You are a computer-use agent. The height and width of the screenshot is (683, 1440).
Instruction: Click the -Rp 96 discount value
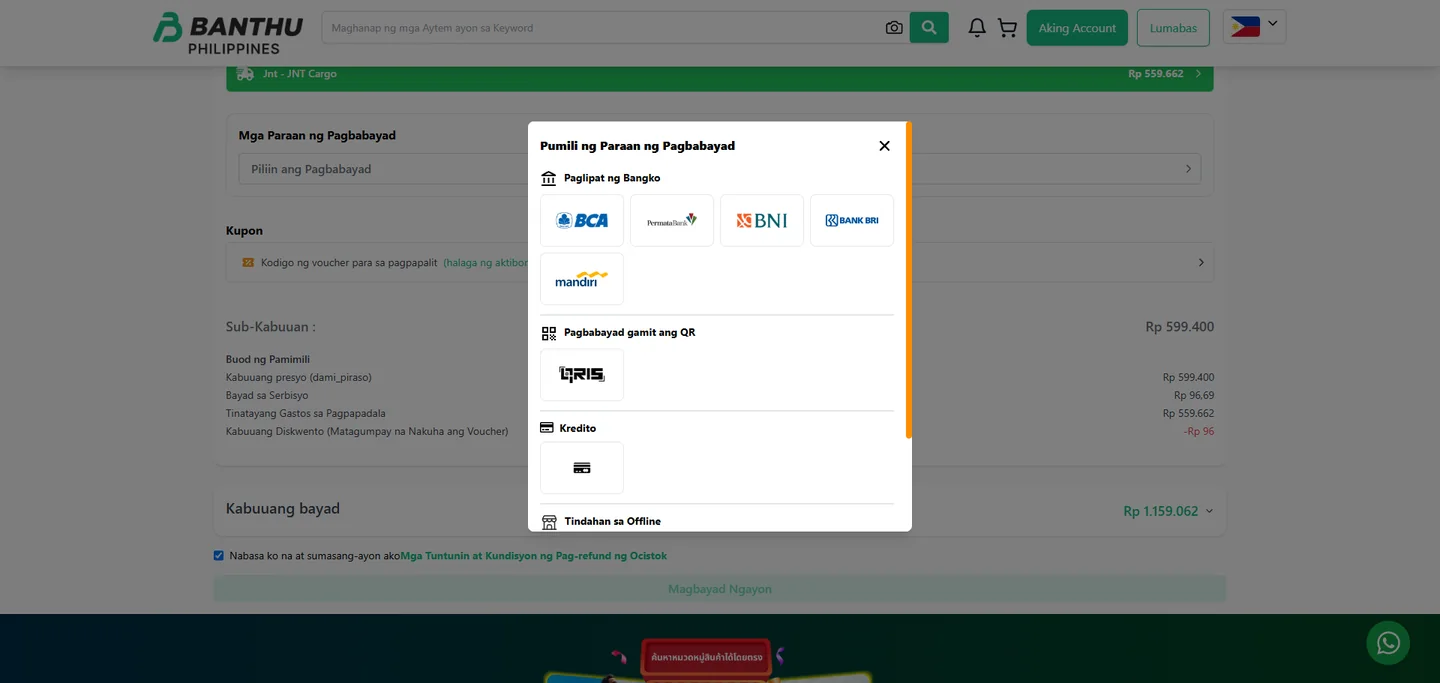[1199, 431]
